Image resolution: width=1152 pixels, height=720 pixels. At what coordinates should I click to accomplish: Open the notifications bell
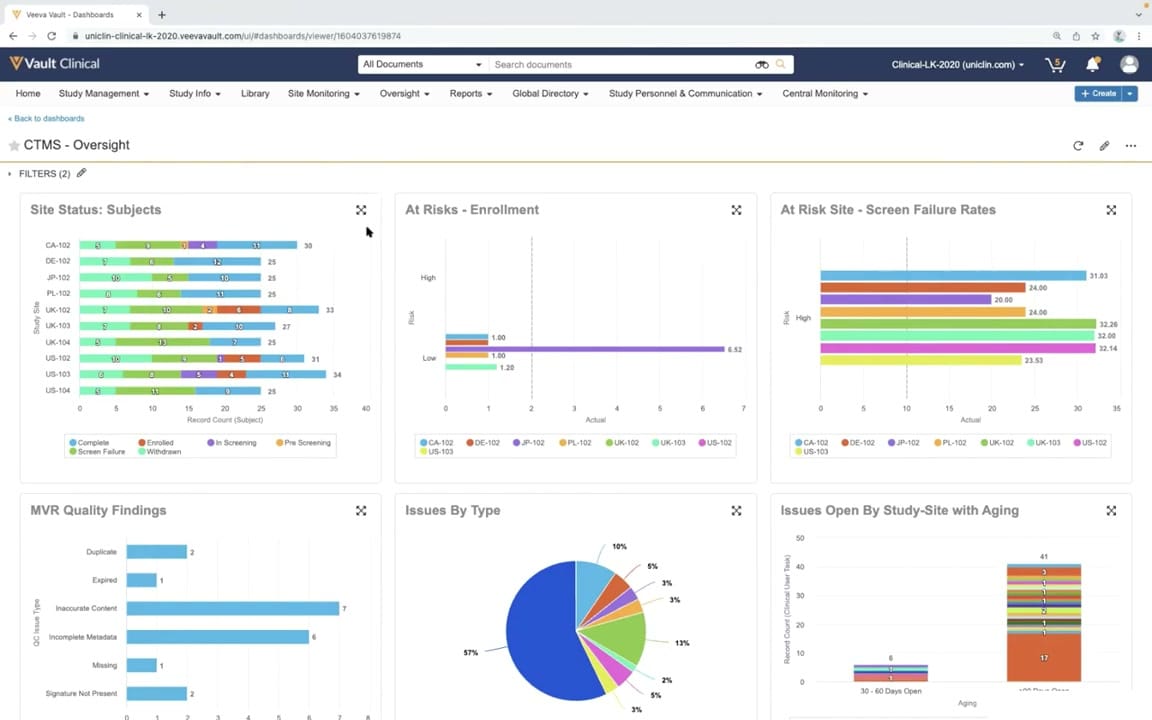tap(1092, 65)
